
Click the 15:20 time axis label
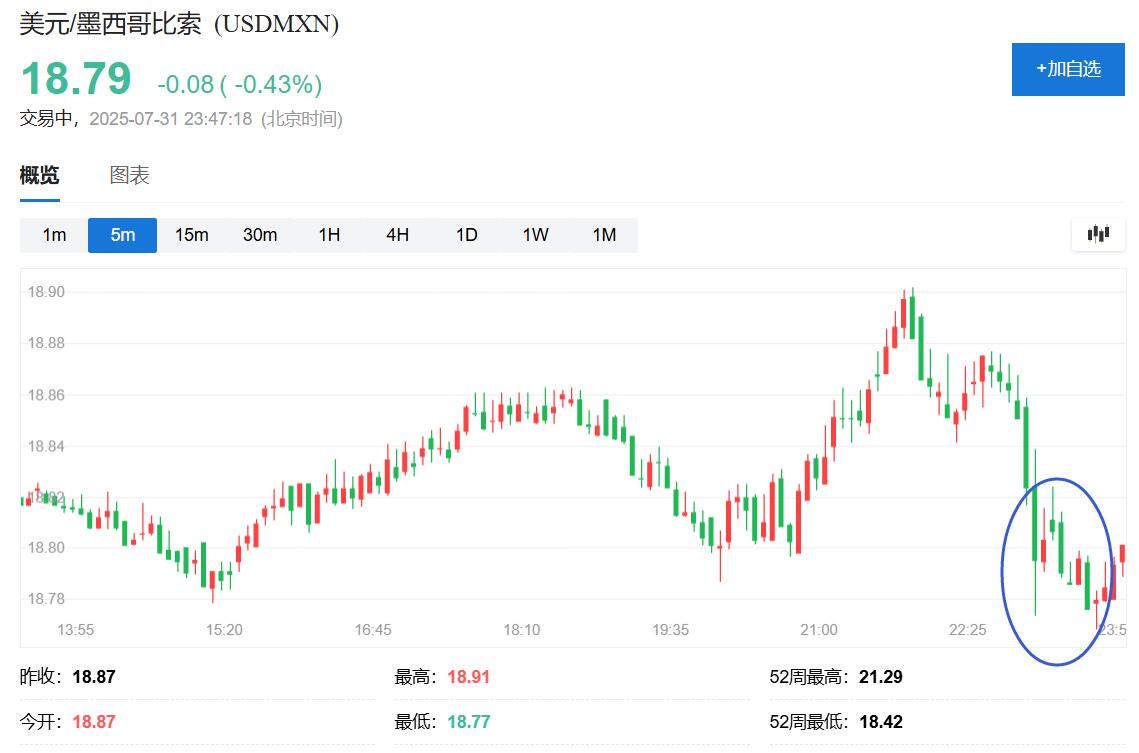click(x=224, y=630)
